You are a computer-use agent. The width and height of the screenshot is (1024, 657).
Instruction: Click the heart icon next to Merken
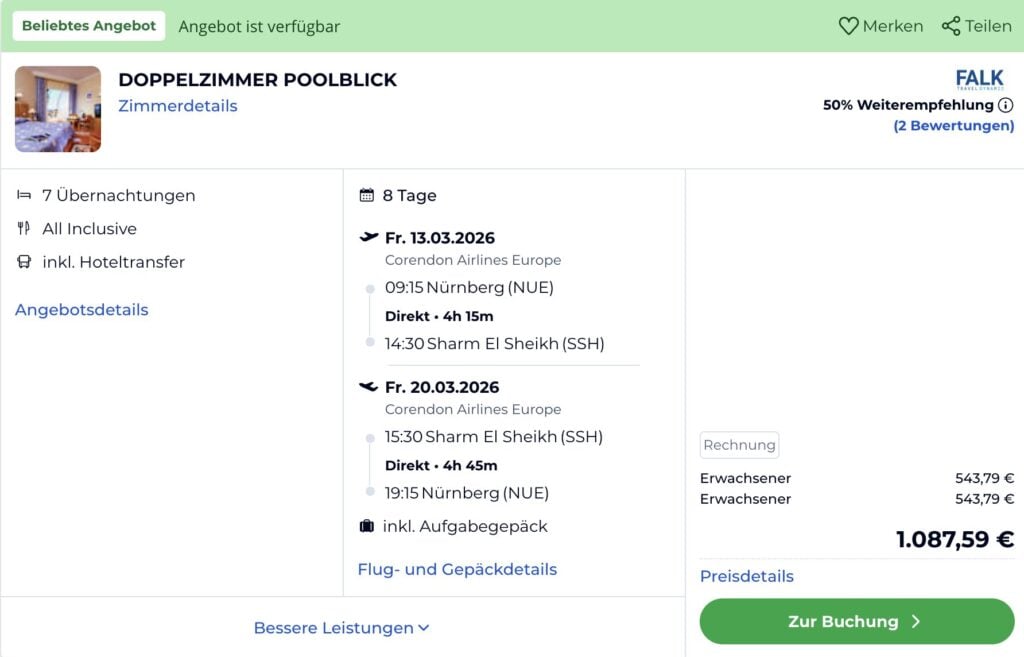coord(848,26)
